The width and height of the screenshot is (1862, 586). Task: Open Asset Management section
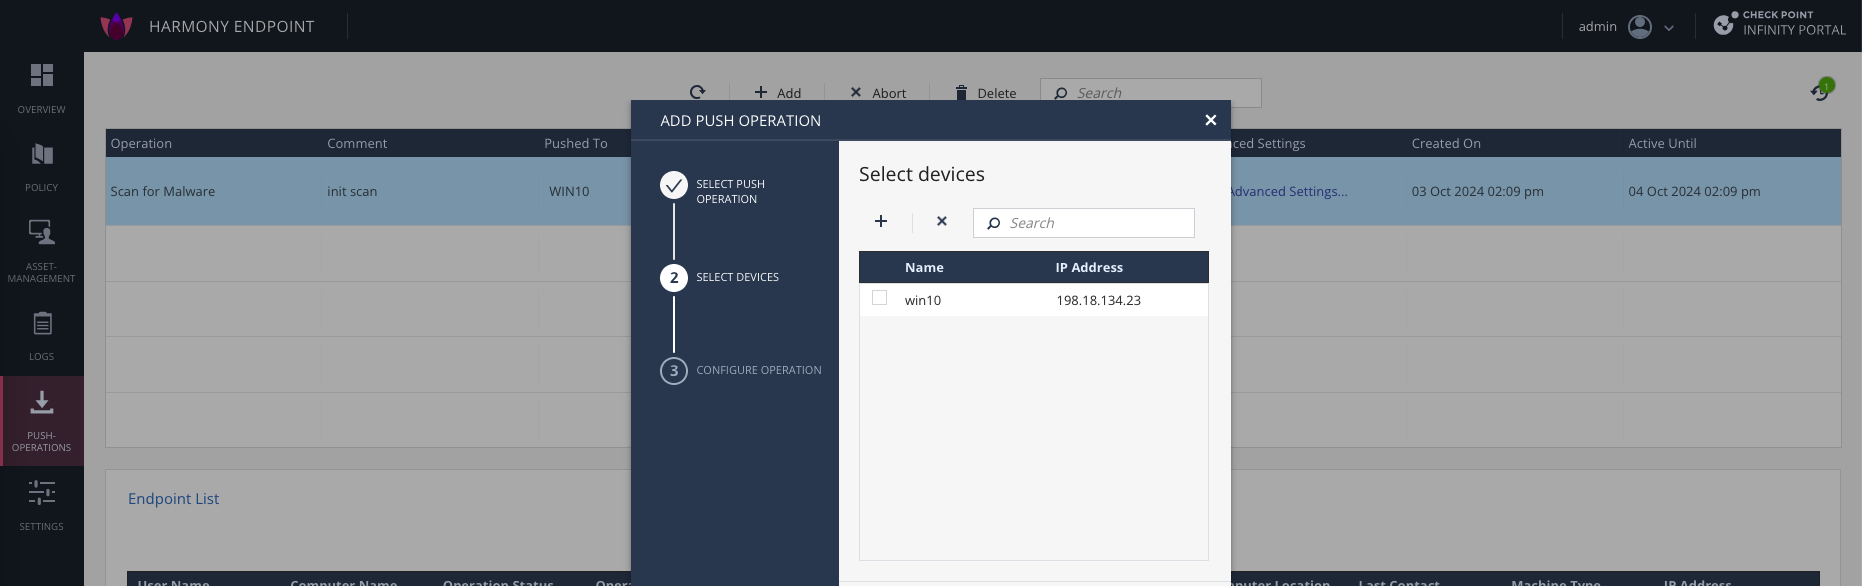(41, 250)
